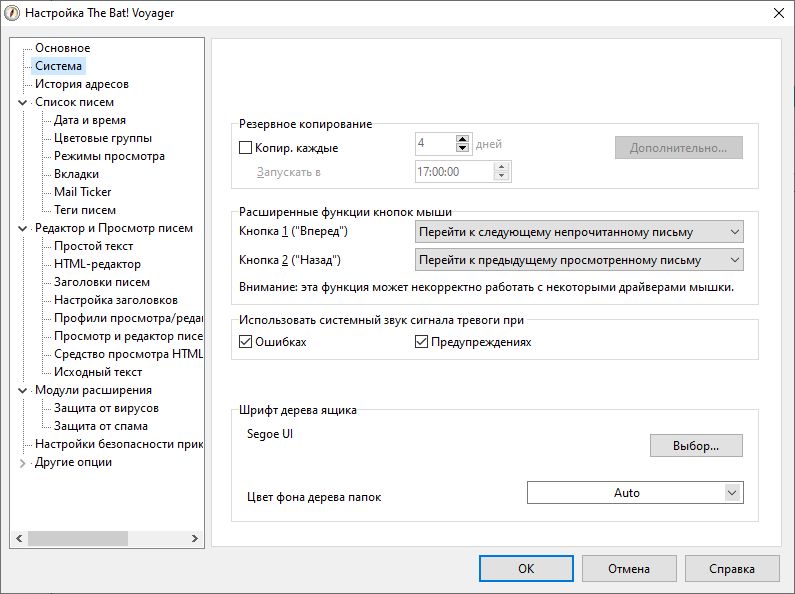This screenshot has width=795, height=594.
Task: Select Основное in the settings tree
Action: (62, 48)
